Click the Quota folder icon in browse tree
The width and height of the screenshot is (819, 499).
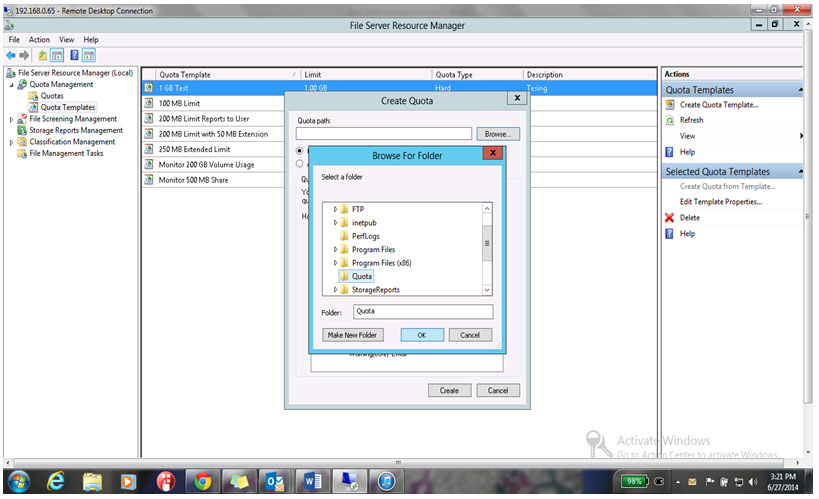(344, 276)
